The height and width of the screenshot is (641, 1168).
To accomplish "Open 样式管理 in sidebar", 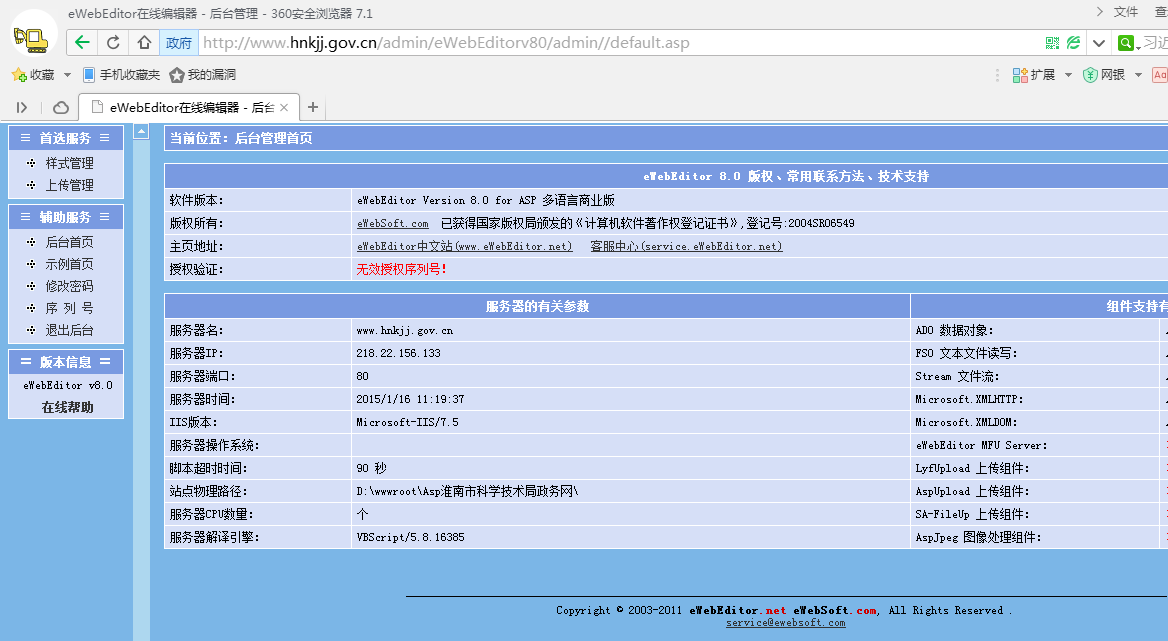I will tap(69, 163).
